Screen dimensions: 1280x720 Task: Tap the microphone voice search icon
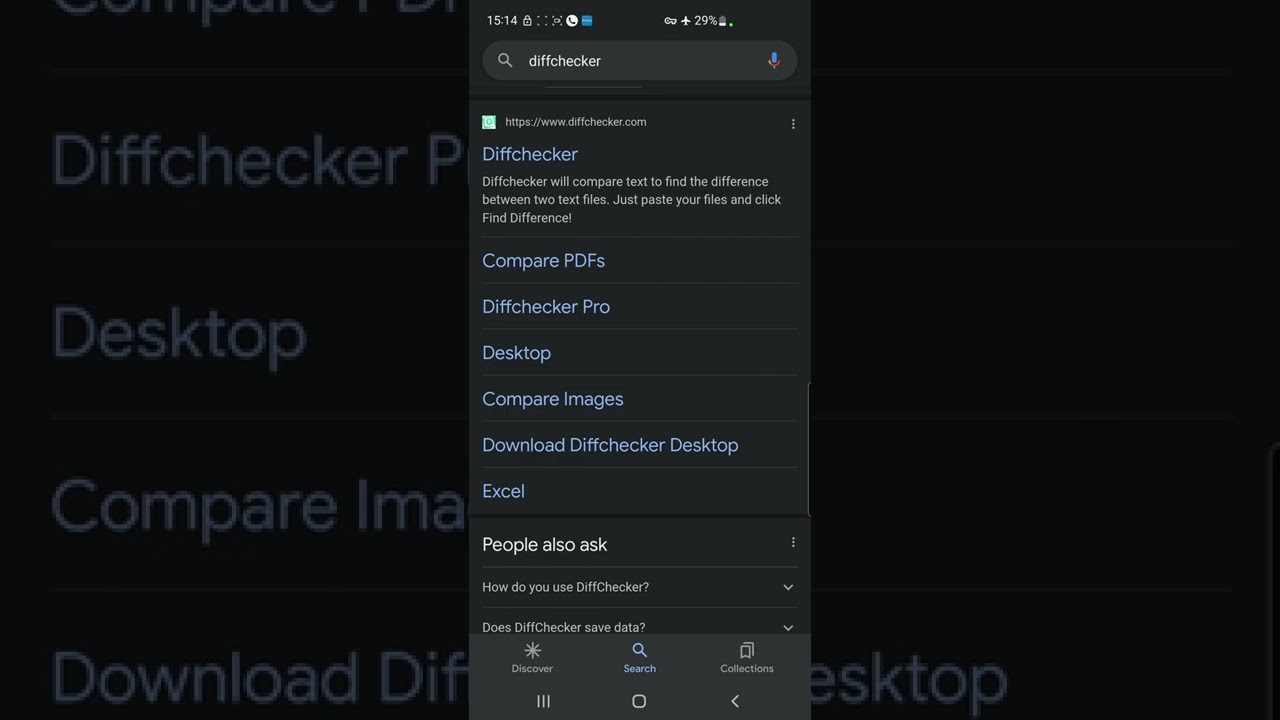pyautogui.click(x=773, y=61)
